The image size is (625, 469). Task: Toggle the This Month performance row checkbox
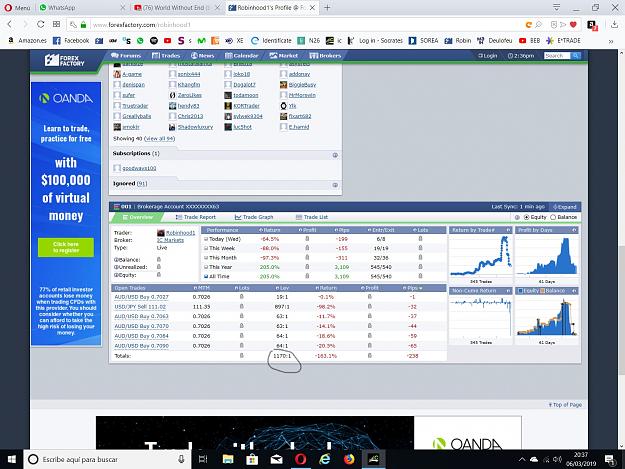click(x=206, y=258)
